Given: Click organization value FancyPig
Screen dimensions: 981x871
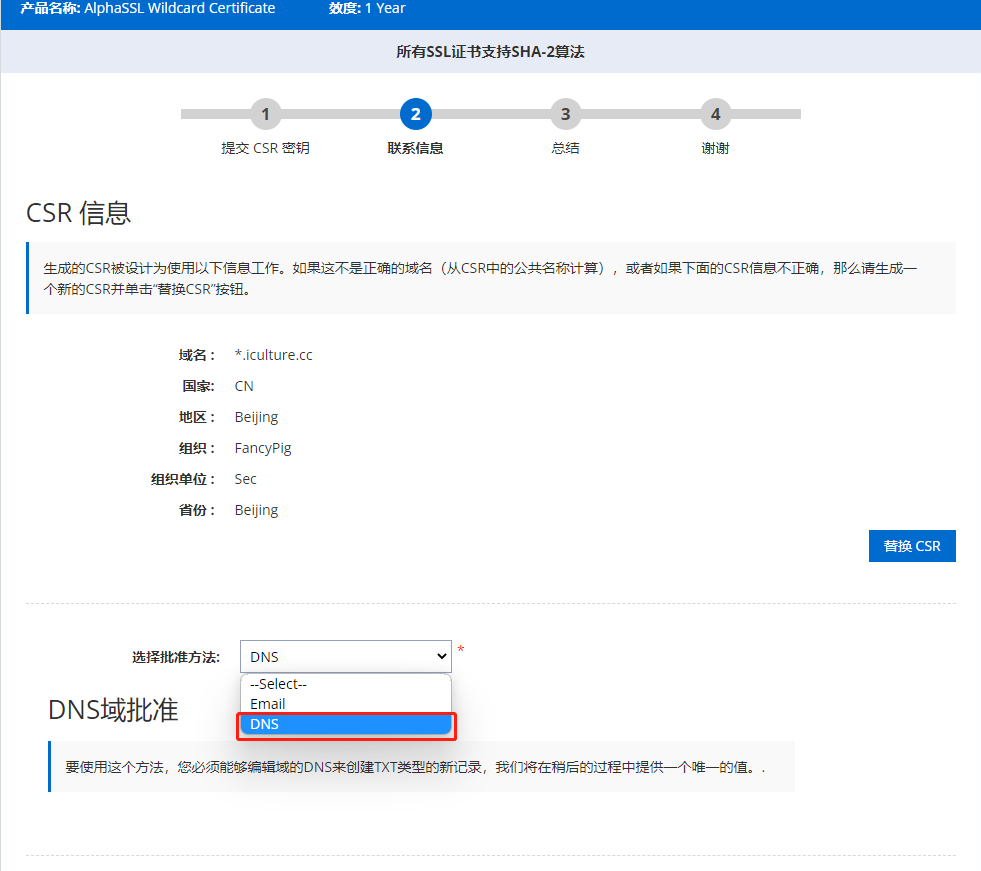Looking at the screenshot, I should [x=263, y=448].
